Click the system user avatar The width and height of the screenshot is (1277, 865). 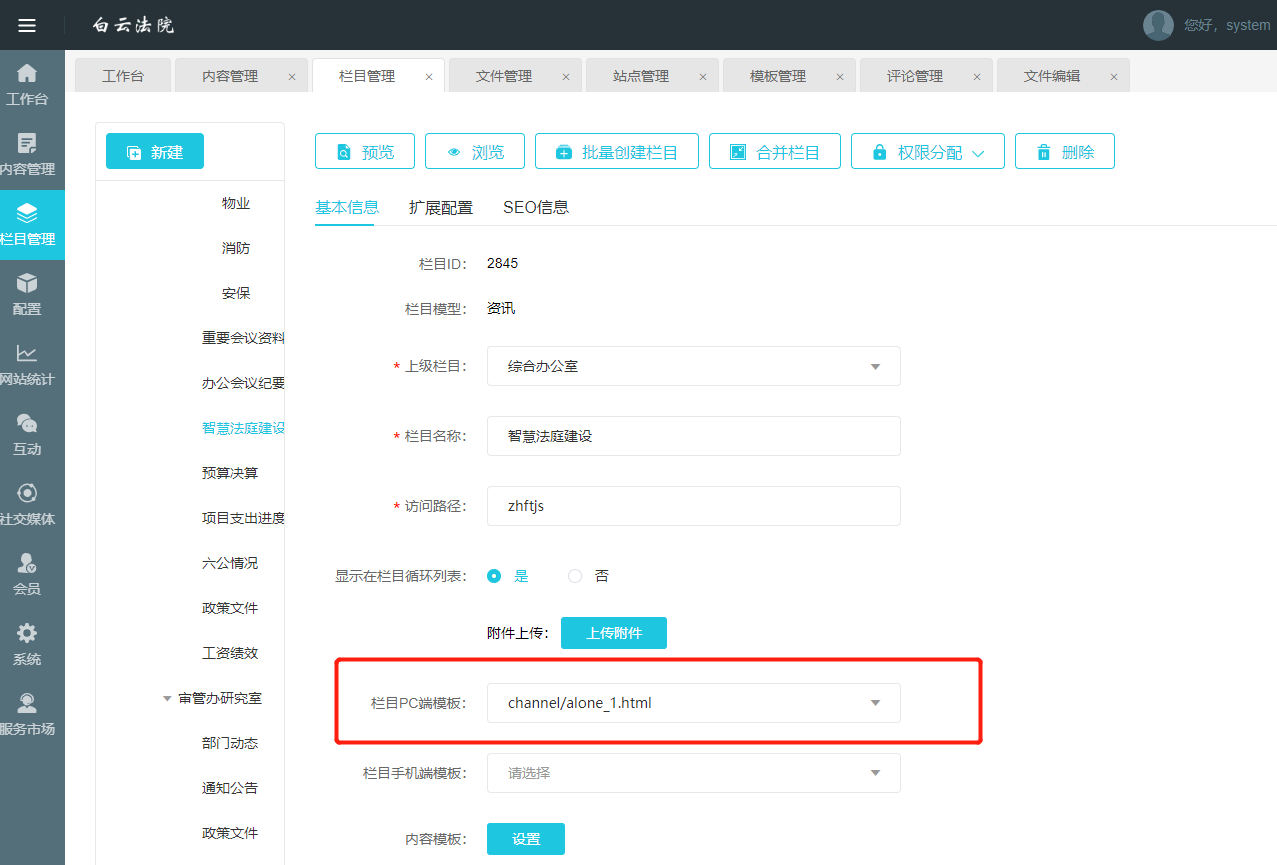coord(1158,25)
